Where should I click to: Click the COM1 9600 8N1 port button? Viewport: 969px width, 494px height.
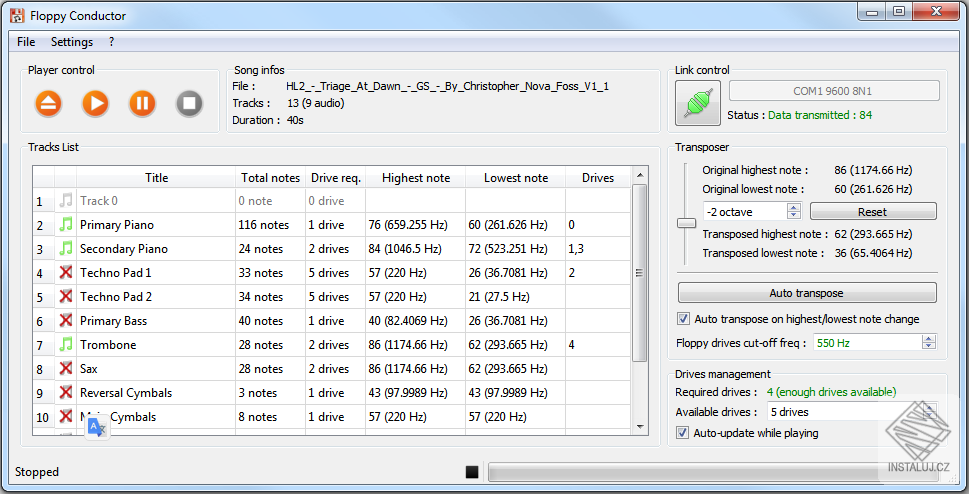click(x=834, y=91)
